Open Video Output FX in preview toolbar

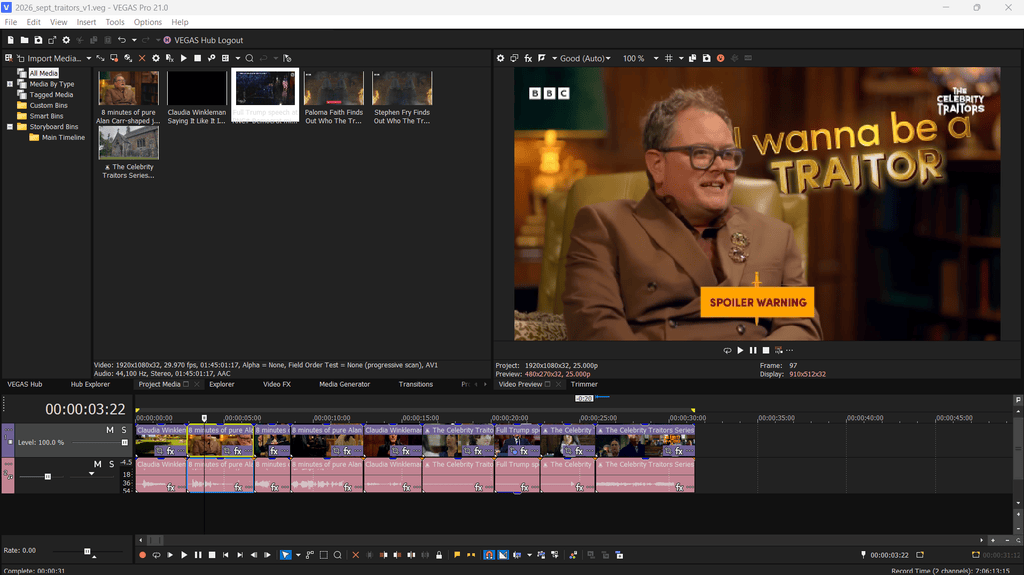528,58
